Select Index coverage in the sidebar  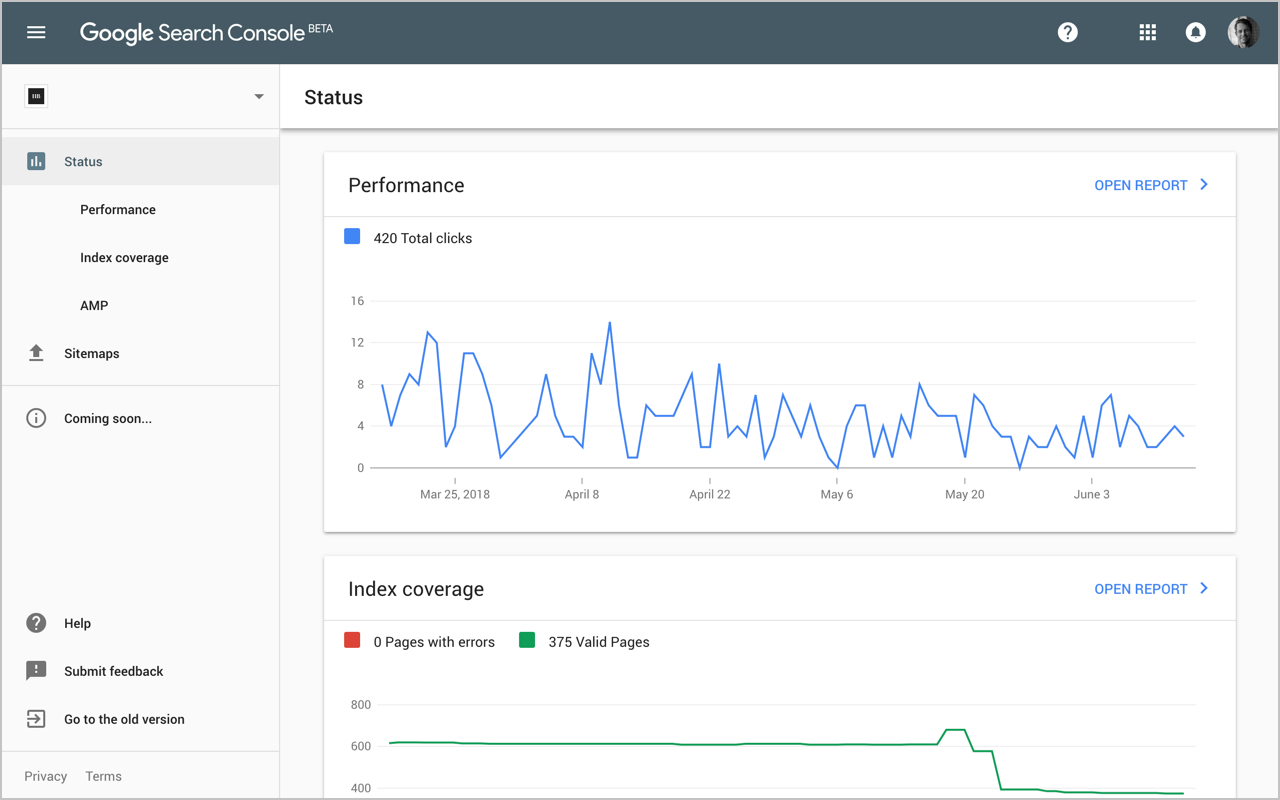(x=124, y=258)
